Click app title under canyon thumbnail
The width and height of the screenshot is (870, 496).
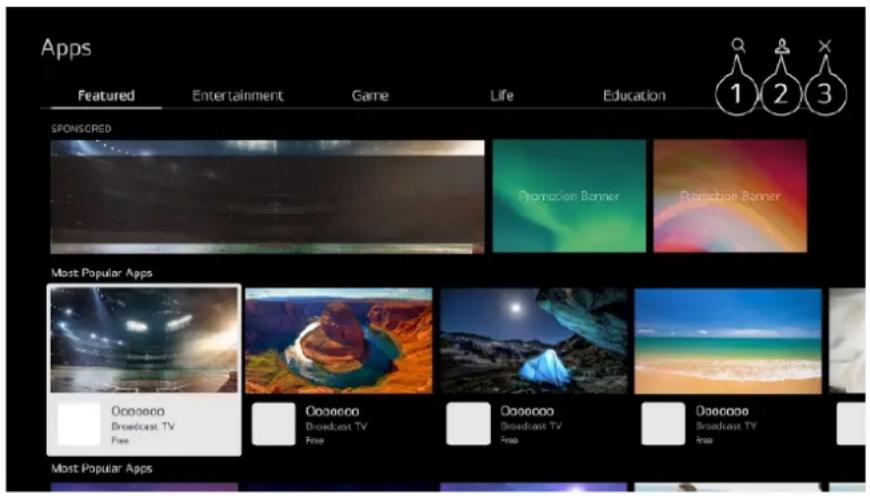coord(332,412)
